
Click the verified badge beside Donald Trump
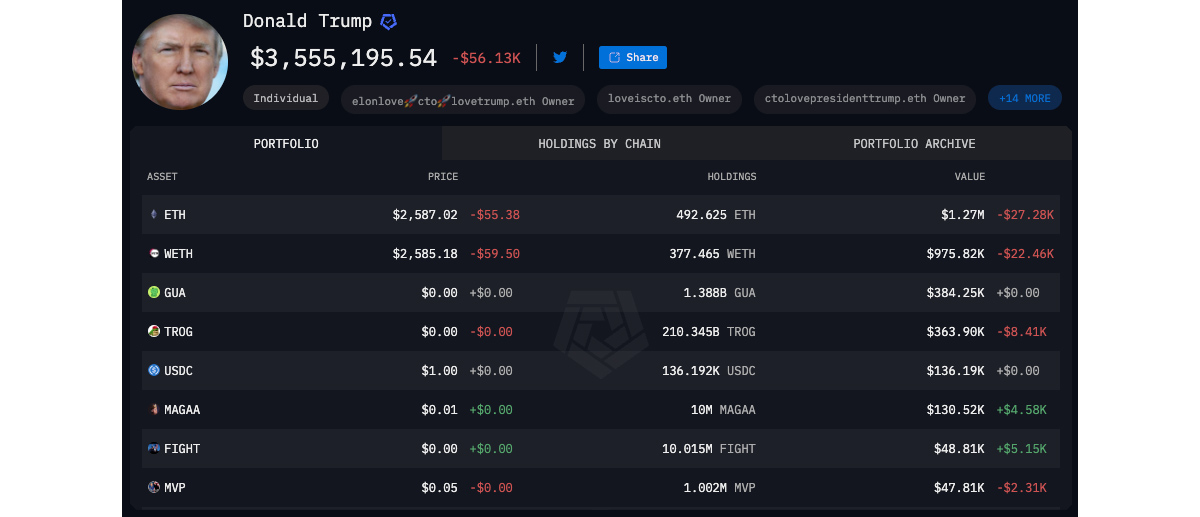388,21
